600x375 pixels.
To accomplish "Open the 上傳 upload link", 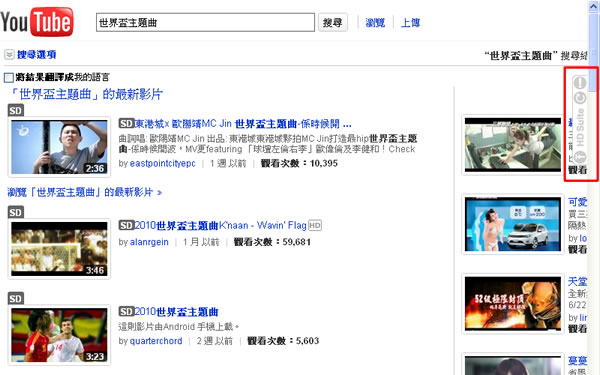I will point(410,23).
